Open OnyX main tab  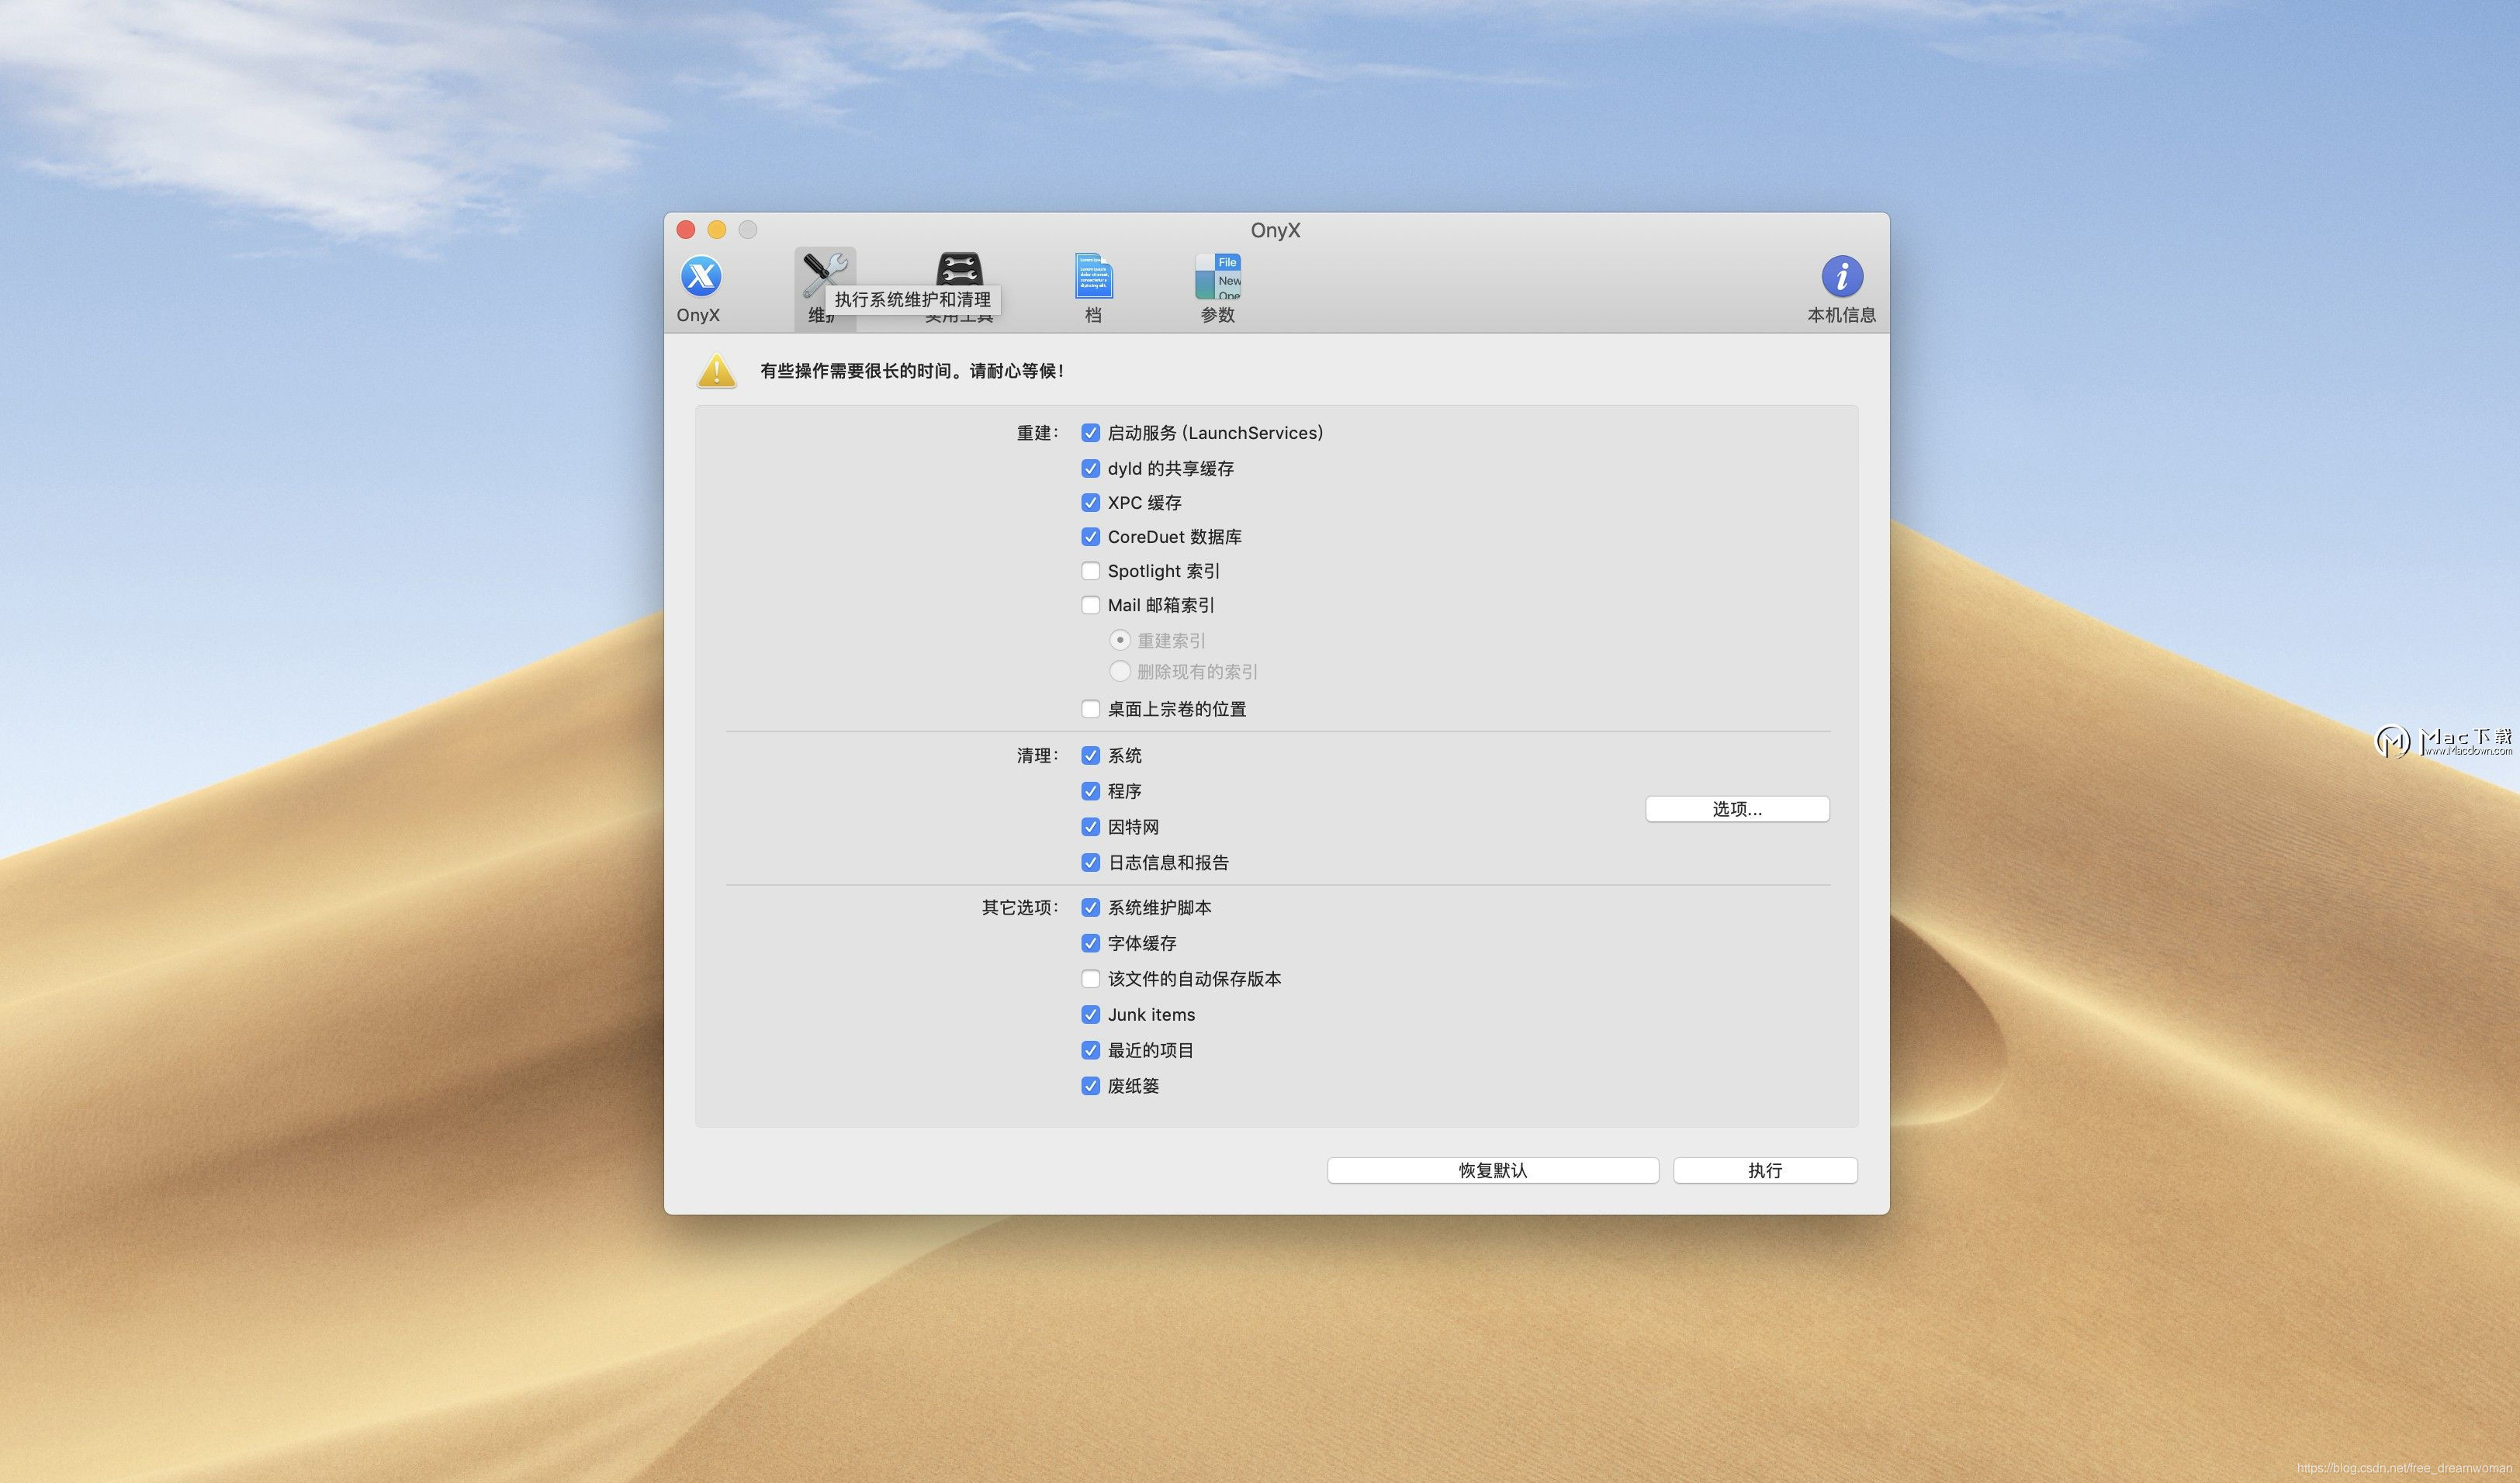pyautogui.click(x=697, y=286)
